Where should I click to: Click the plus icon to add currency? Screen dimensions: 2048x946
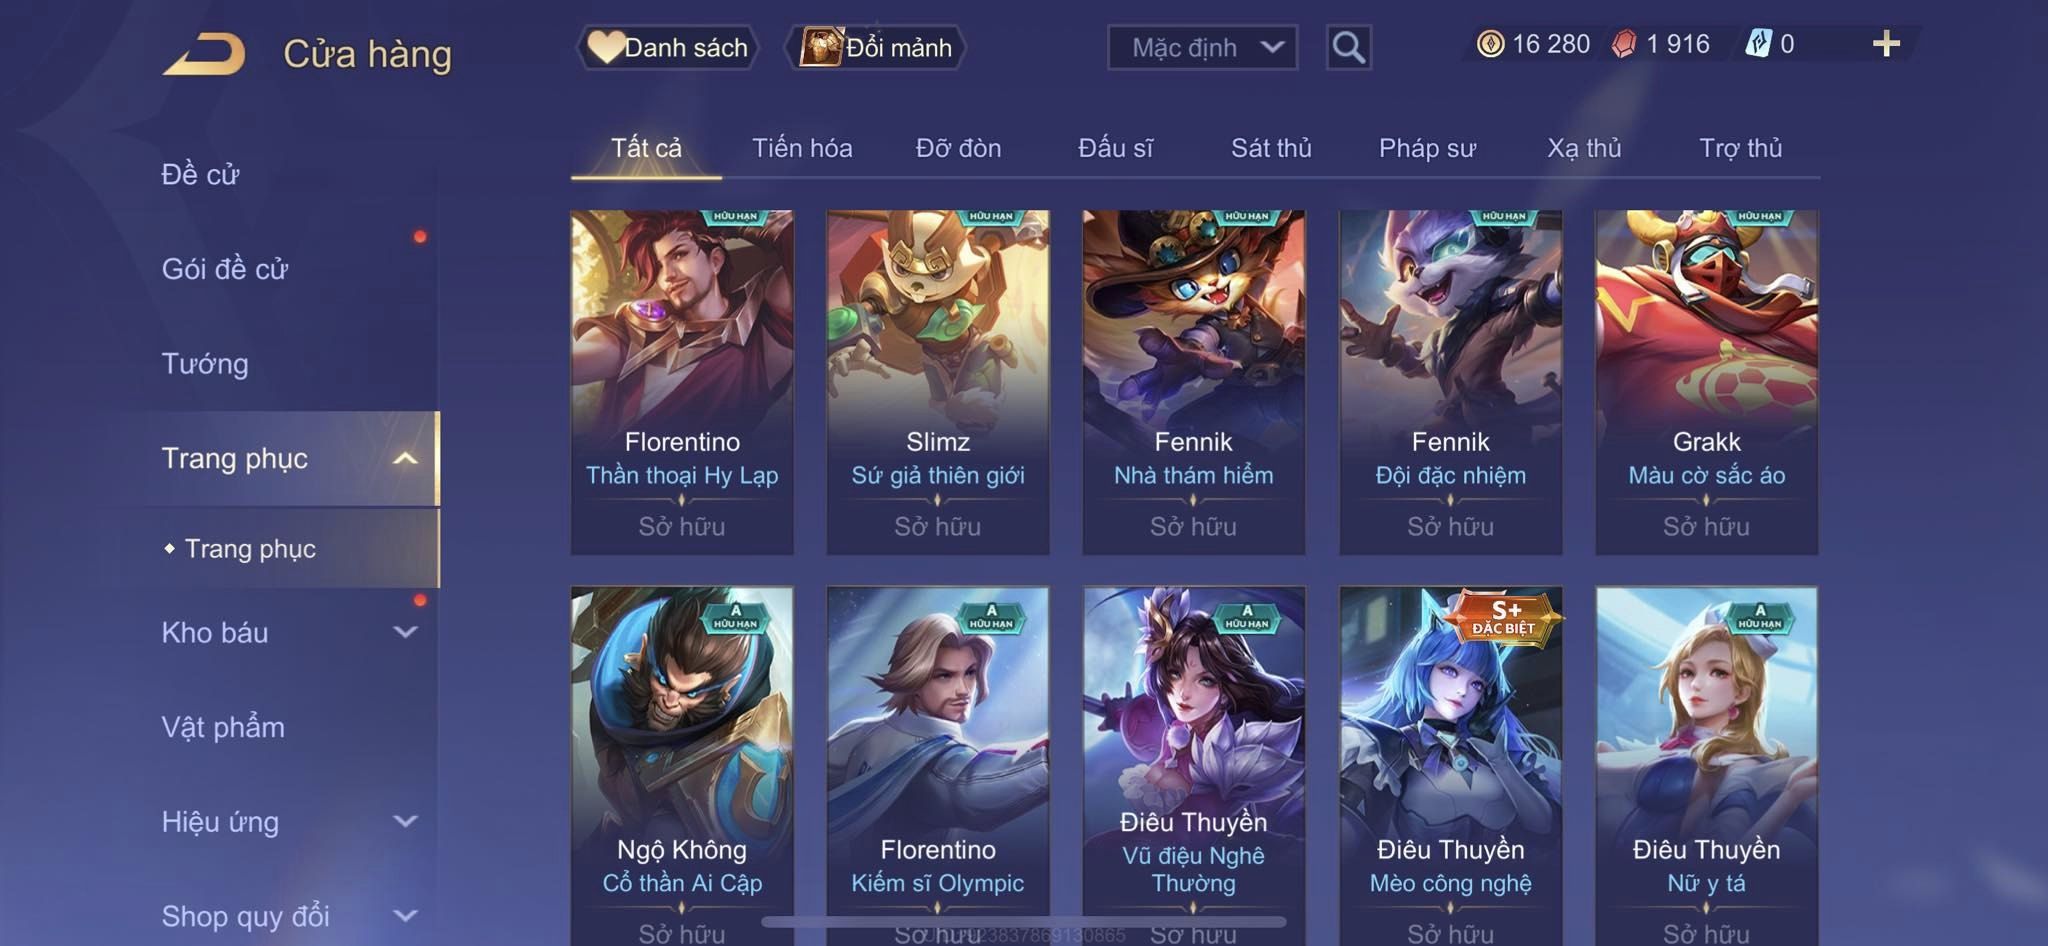[x=1886, y=43]
